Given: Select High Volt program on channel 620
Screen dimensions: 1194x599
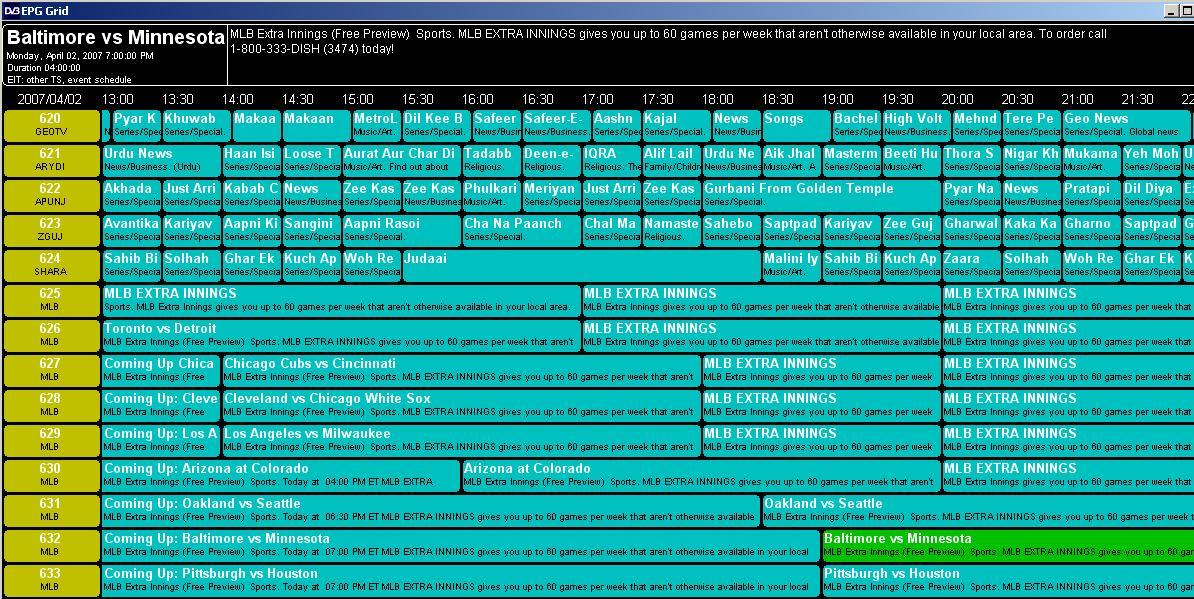Looking at the screenshot, I should point(916,126).
